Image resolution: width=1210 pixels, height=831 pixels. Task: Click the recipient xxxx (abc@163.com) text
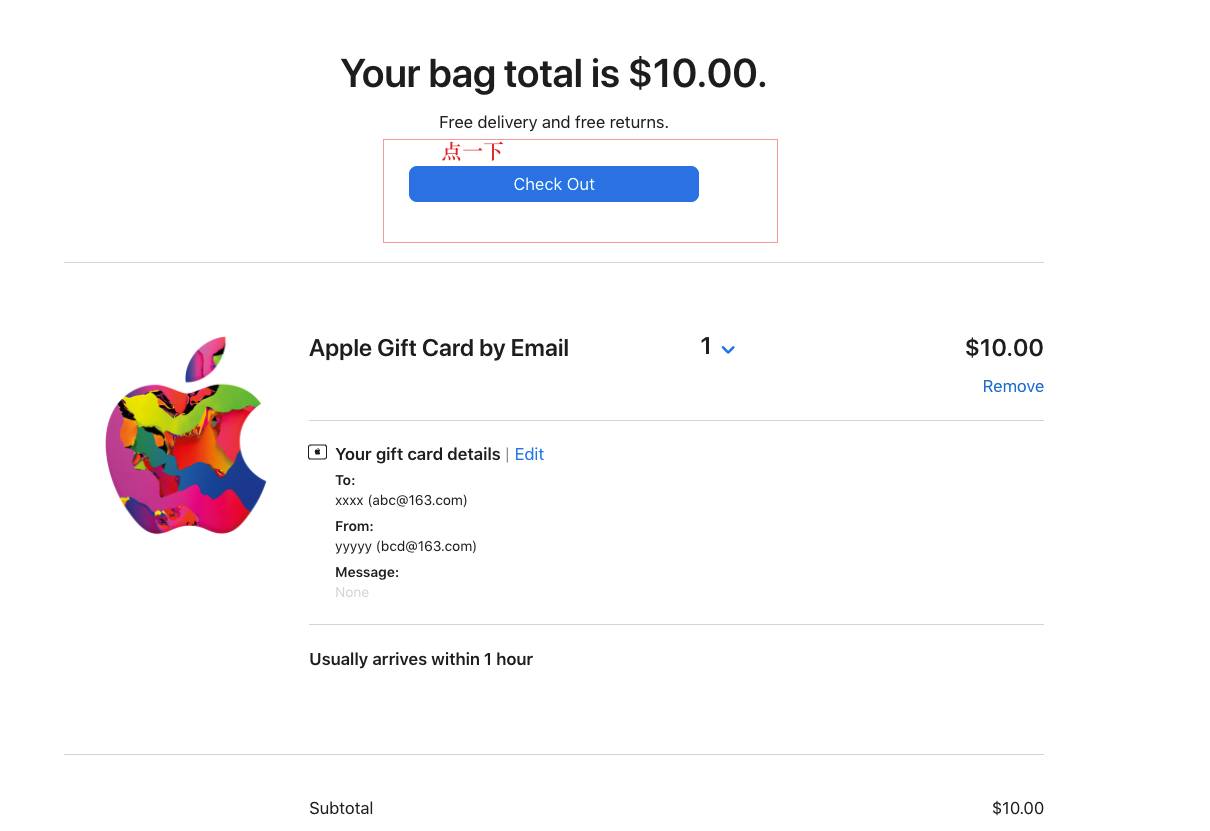coord(401,500)
